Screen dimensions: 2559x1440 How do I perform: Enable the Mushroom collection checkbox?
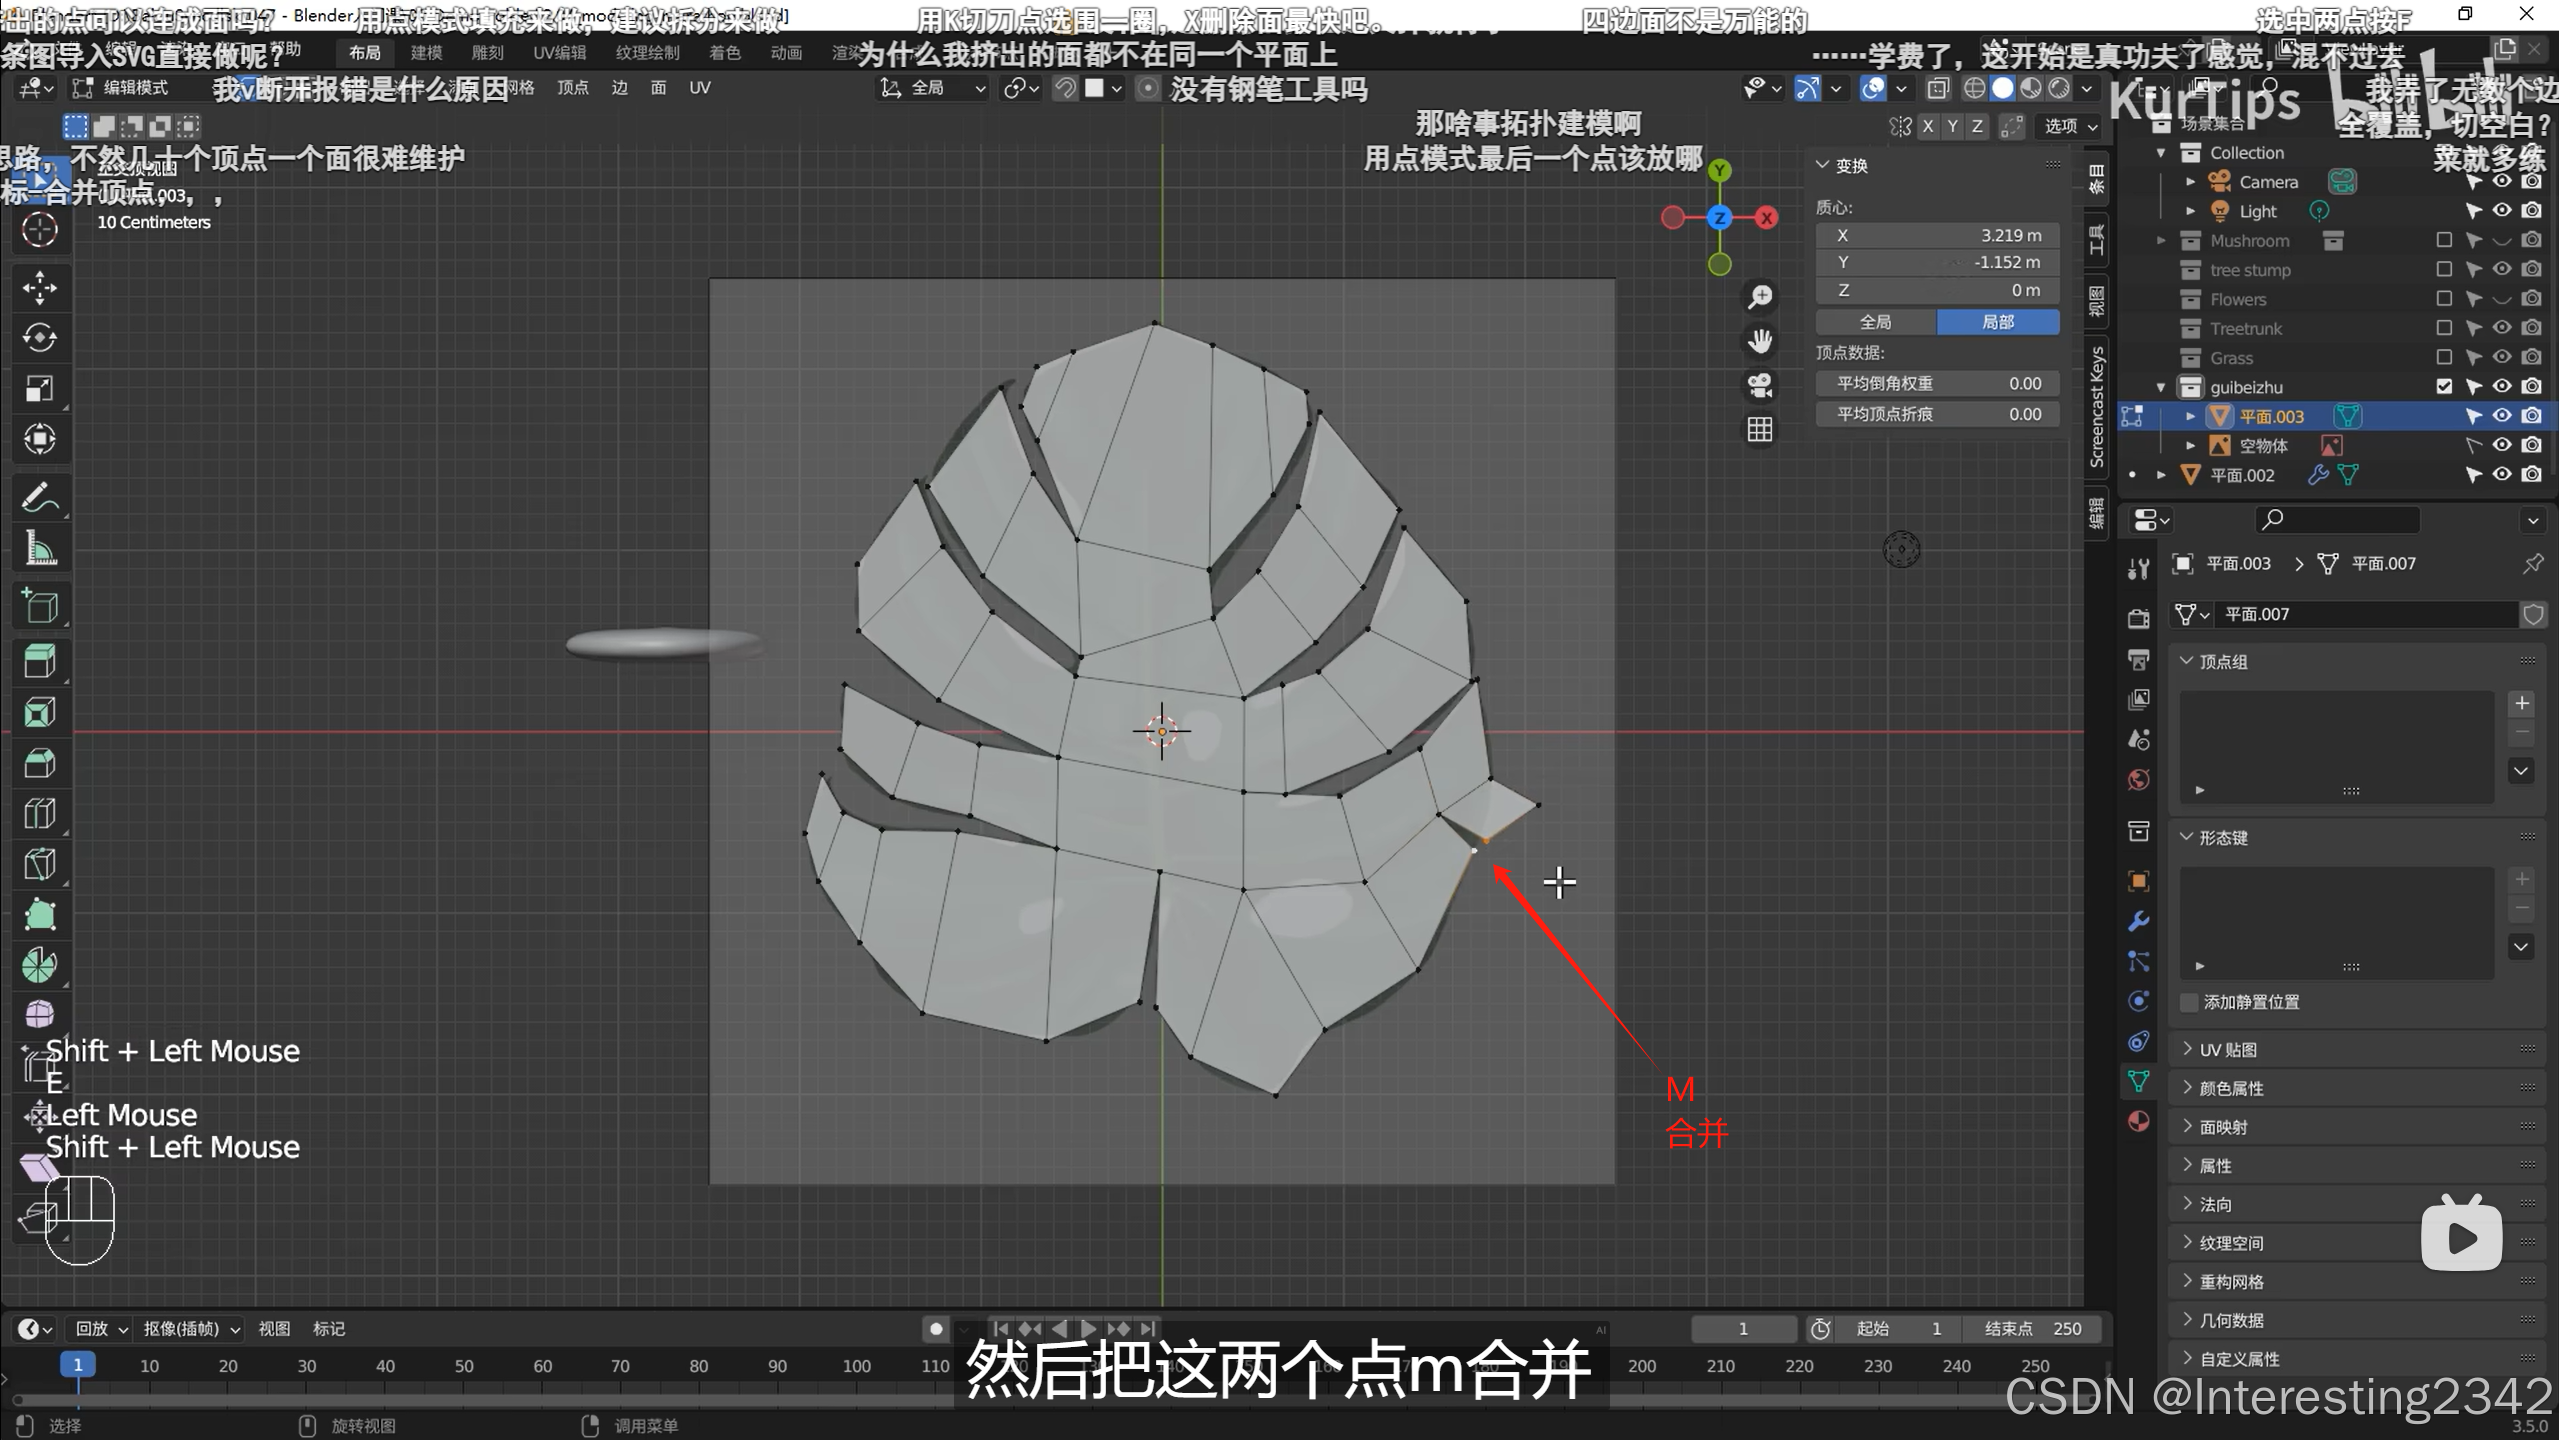[2444, 241]
